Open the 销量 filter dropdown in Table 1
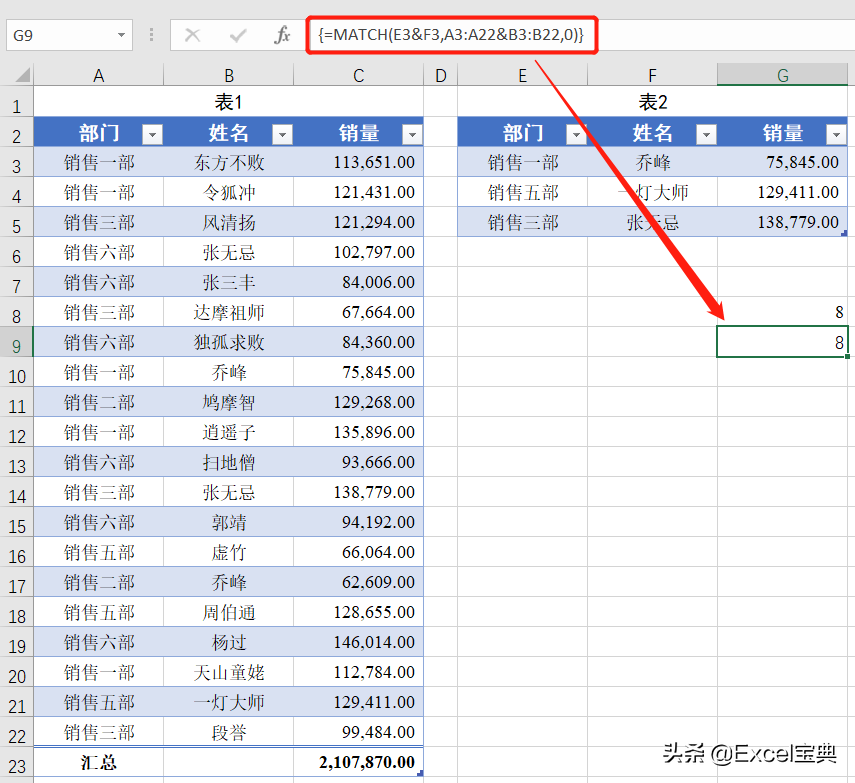The width and height of the screenshot is (855, 783). 411,135
